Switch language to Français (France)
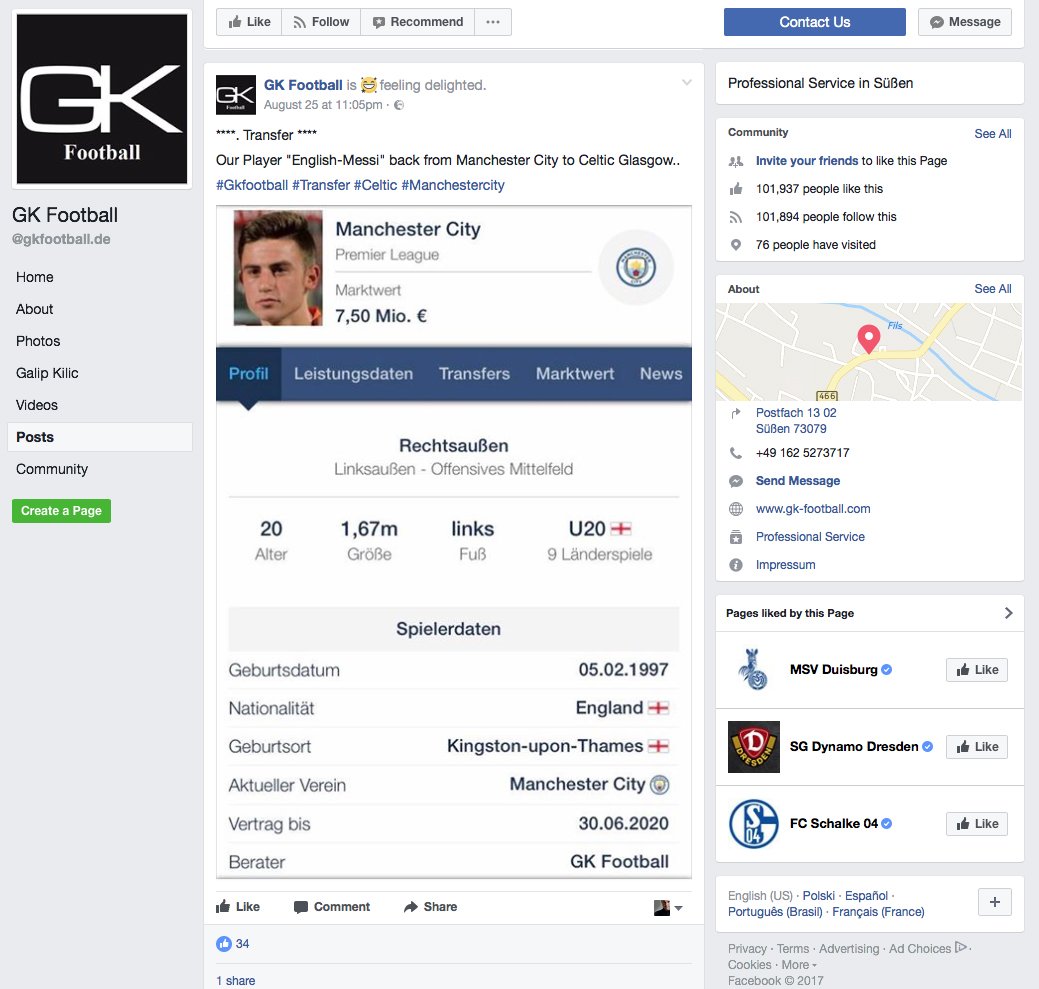Viewport: 1039px width, 989px height. click(878, 911)
